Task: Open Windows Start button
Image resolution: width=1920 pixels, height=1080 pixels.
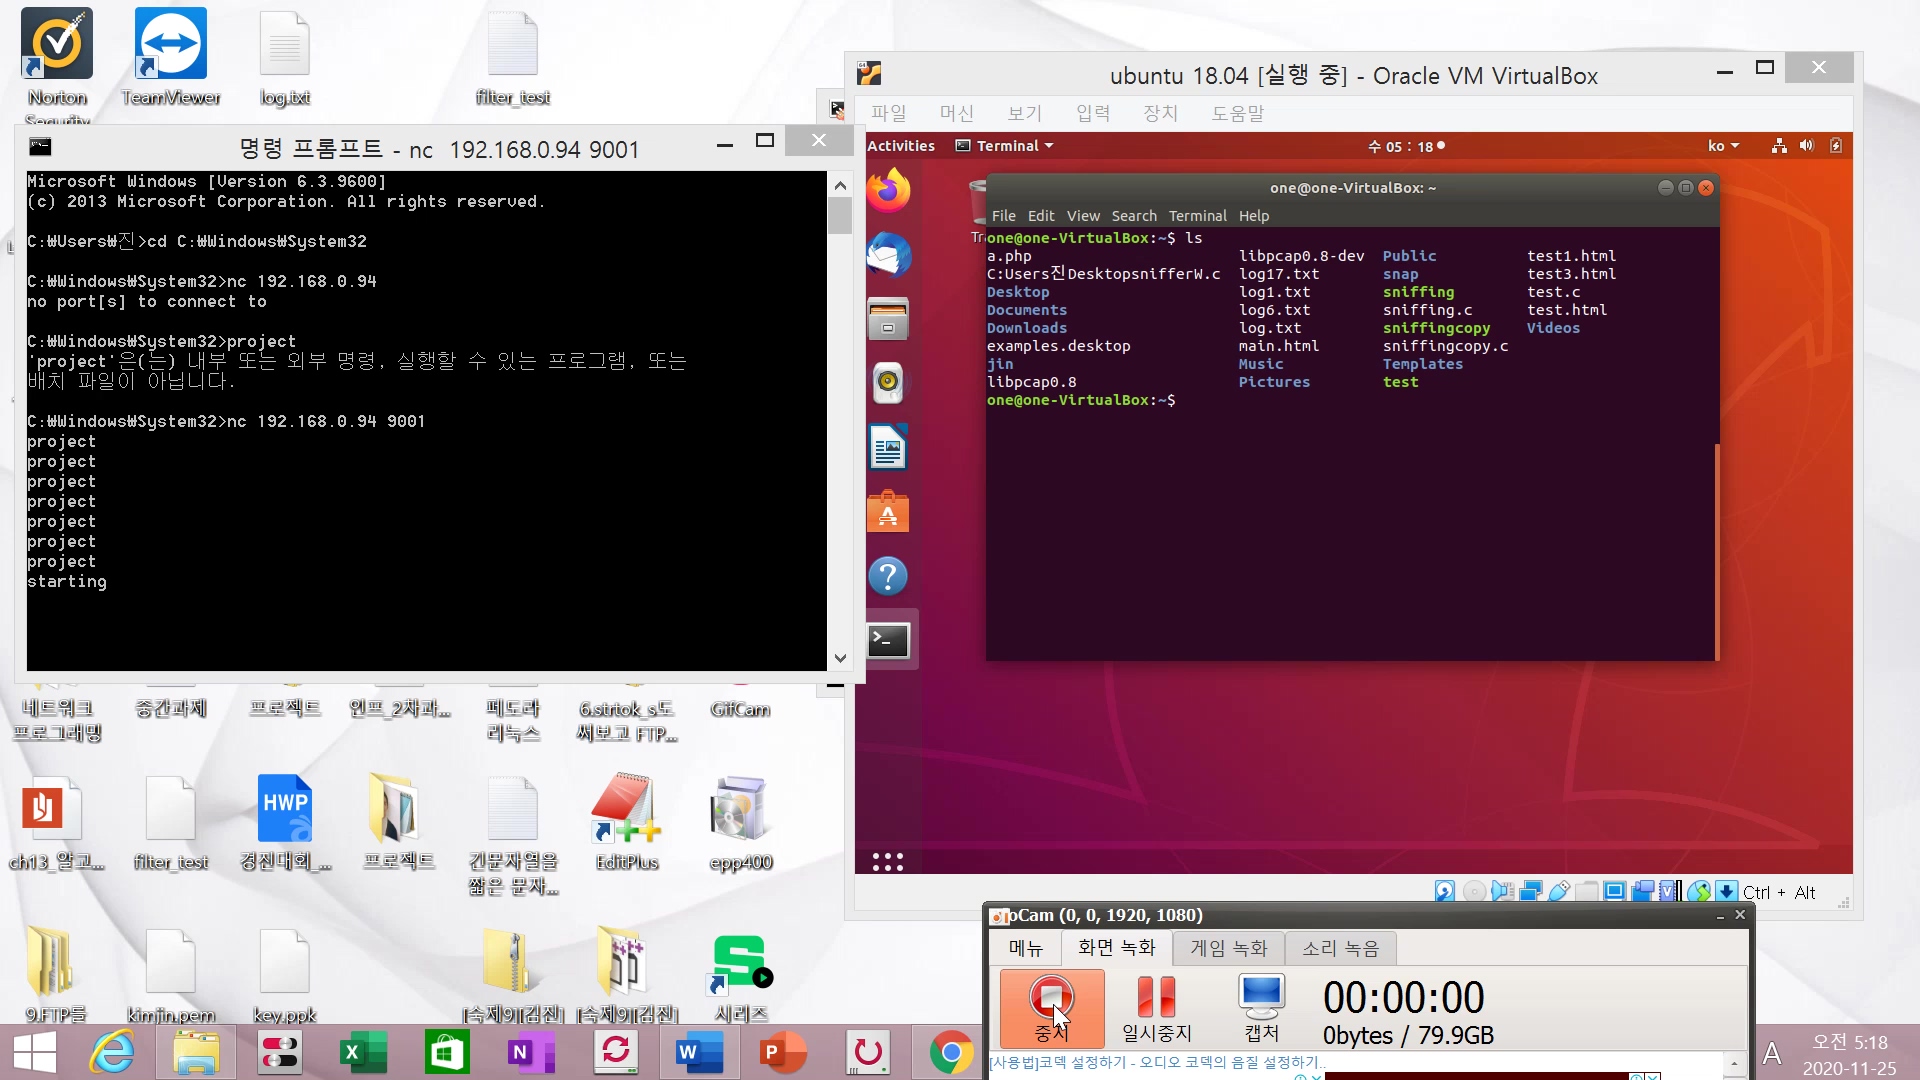Action: [35, 1052]
